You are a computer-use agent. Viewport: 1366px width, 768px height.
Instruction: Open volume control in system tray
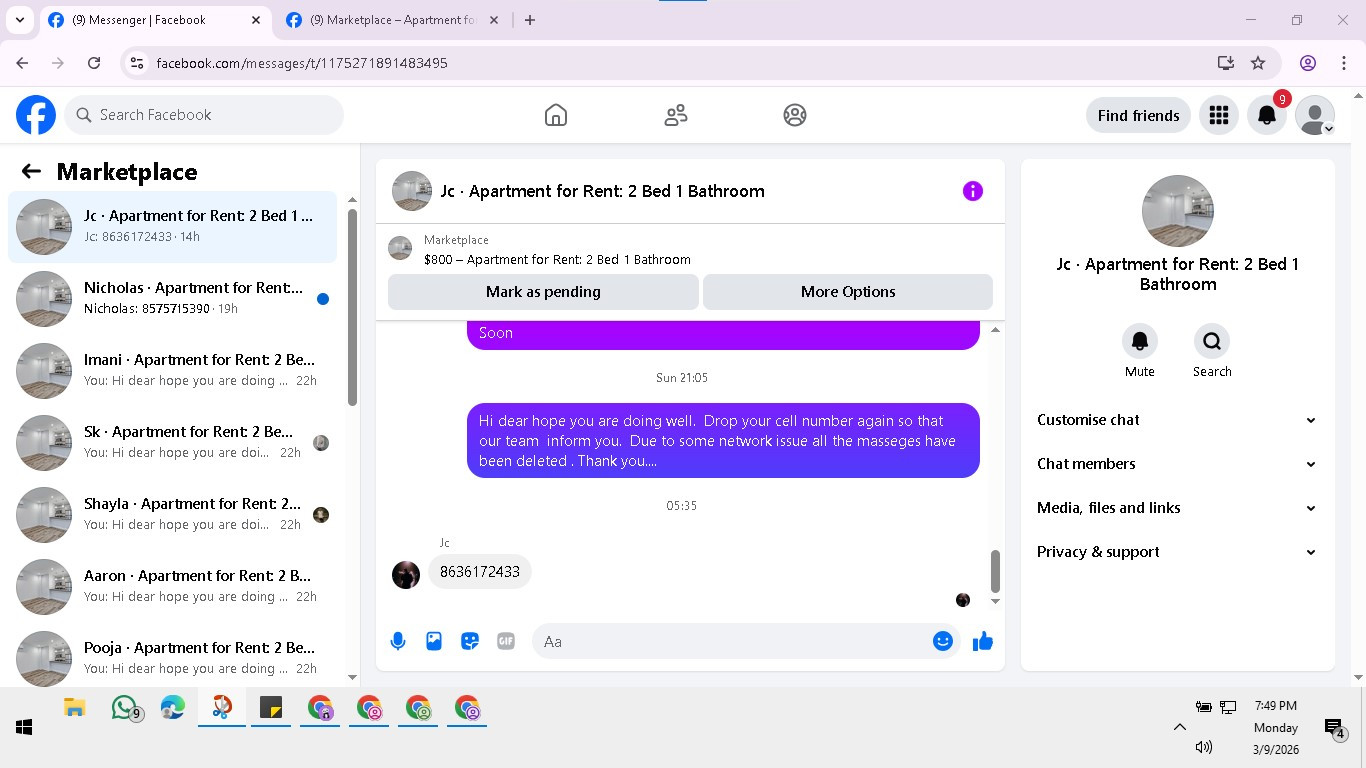click(x=1203, y=747)
